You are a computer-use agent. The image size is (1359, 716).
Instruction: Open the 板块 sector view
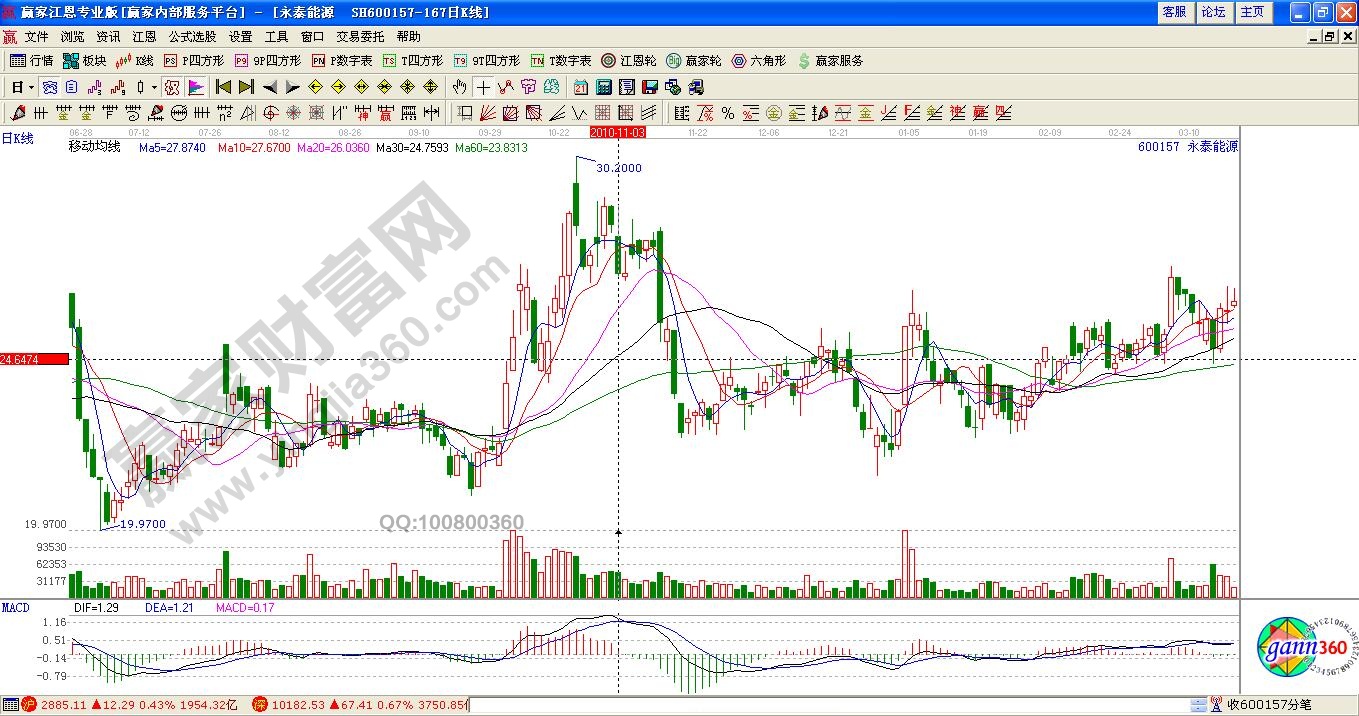(84, 61)
